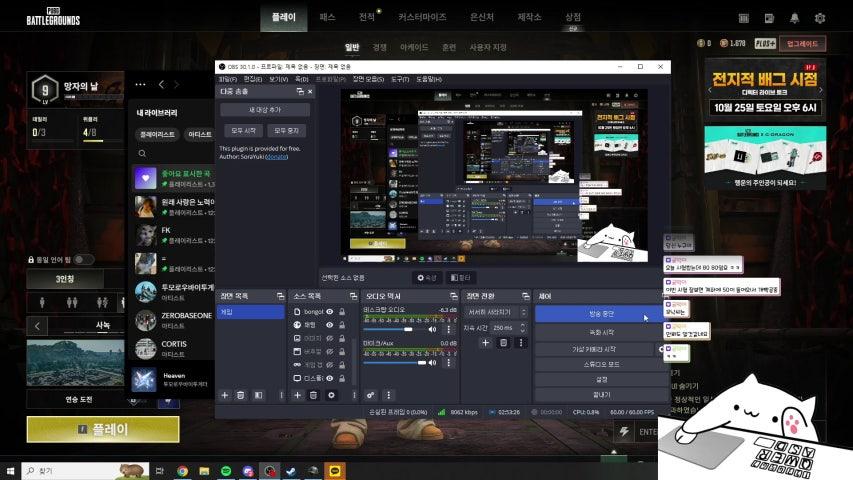
Task: Click 새 대상 추가 in 다중 송출
Action: pos(265,110)
